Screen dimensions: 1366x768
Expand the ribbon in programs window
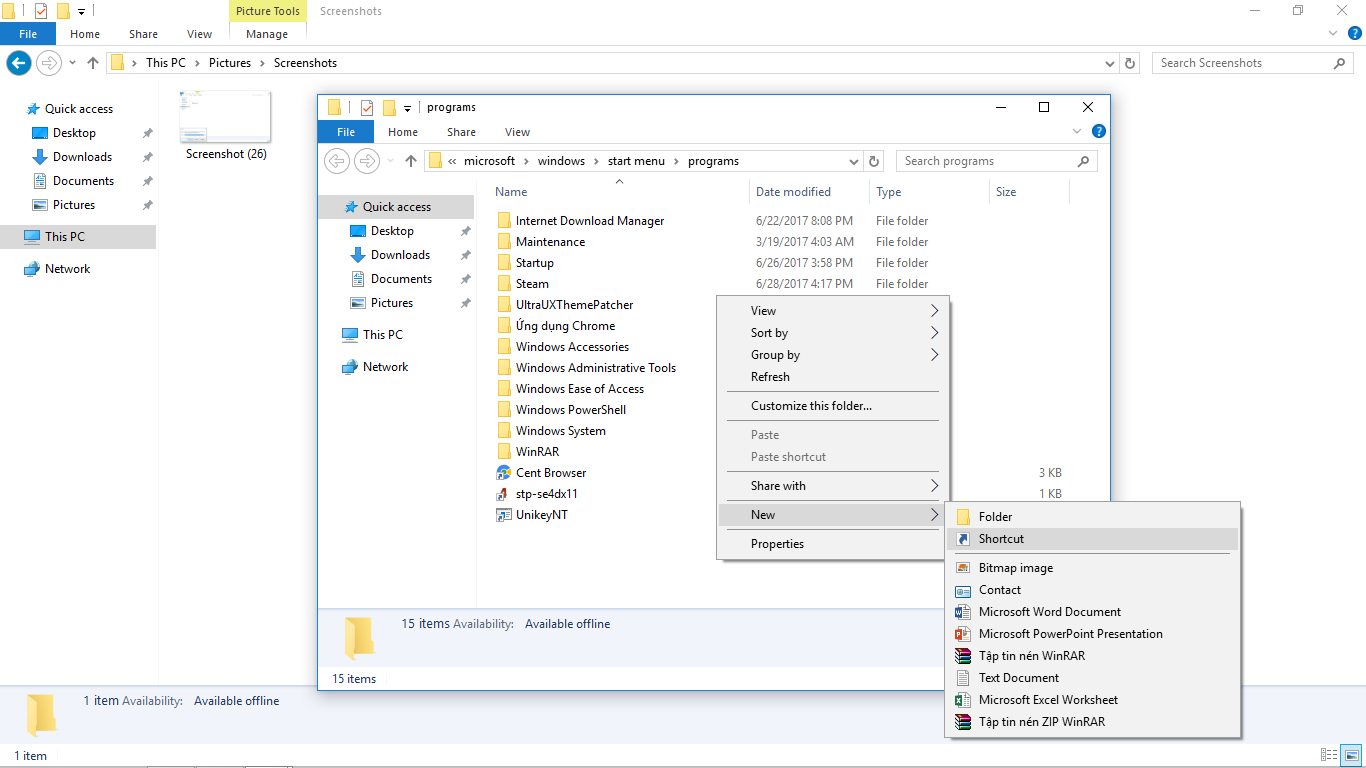click(1077, 132)
